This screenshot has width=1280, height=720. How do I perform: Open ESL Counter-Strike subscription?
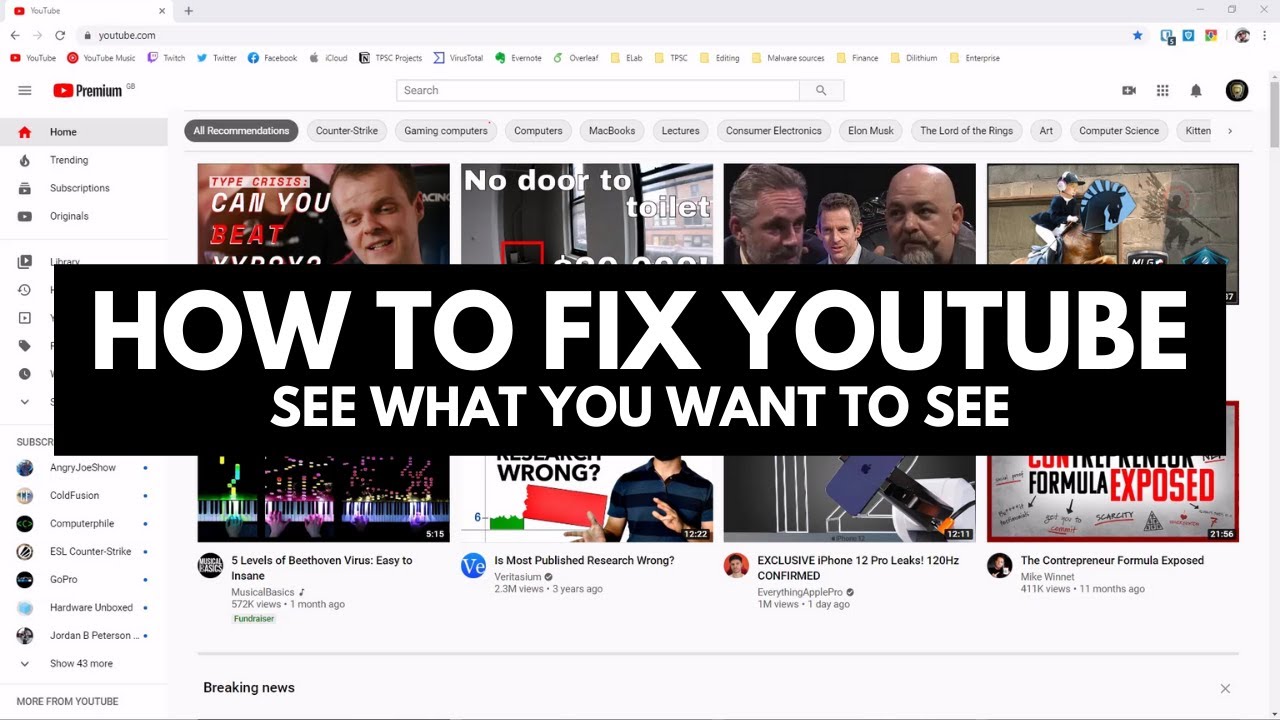coord(84,552)
